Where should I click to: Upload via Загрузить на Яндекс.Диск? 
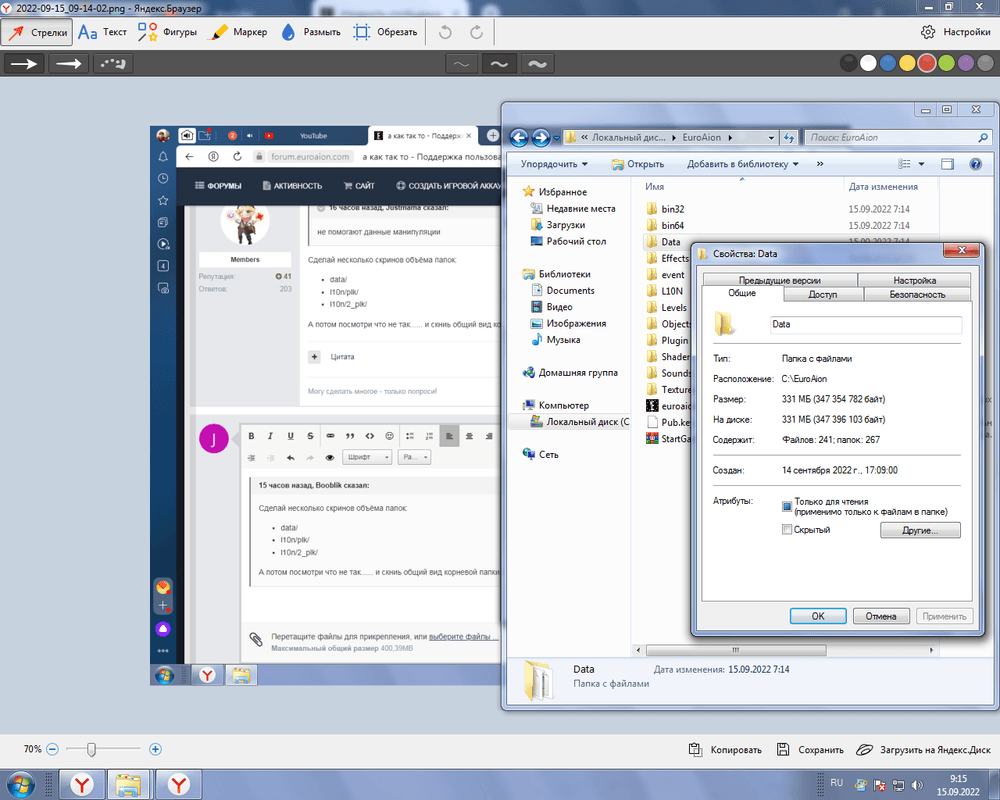tap(924, 749)
